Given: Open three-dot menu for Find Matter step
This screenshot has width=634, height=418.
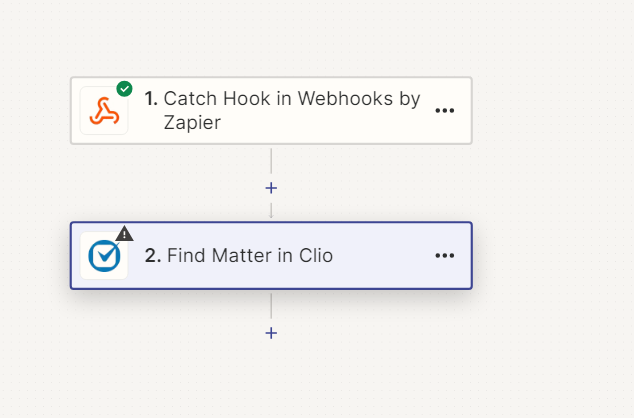Looking at the screenshot, I should click(x=445, y=255).
